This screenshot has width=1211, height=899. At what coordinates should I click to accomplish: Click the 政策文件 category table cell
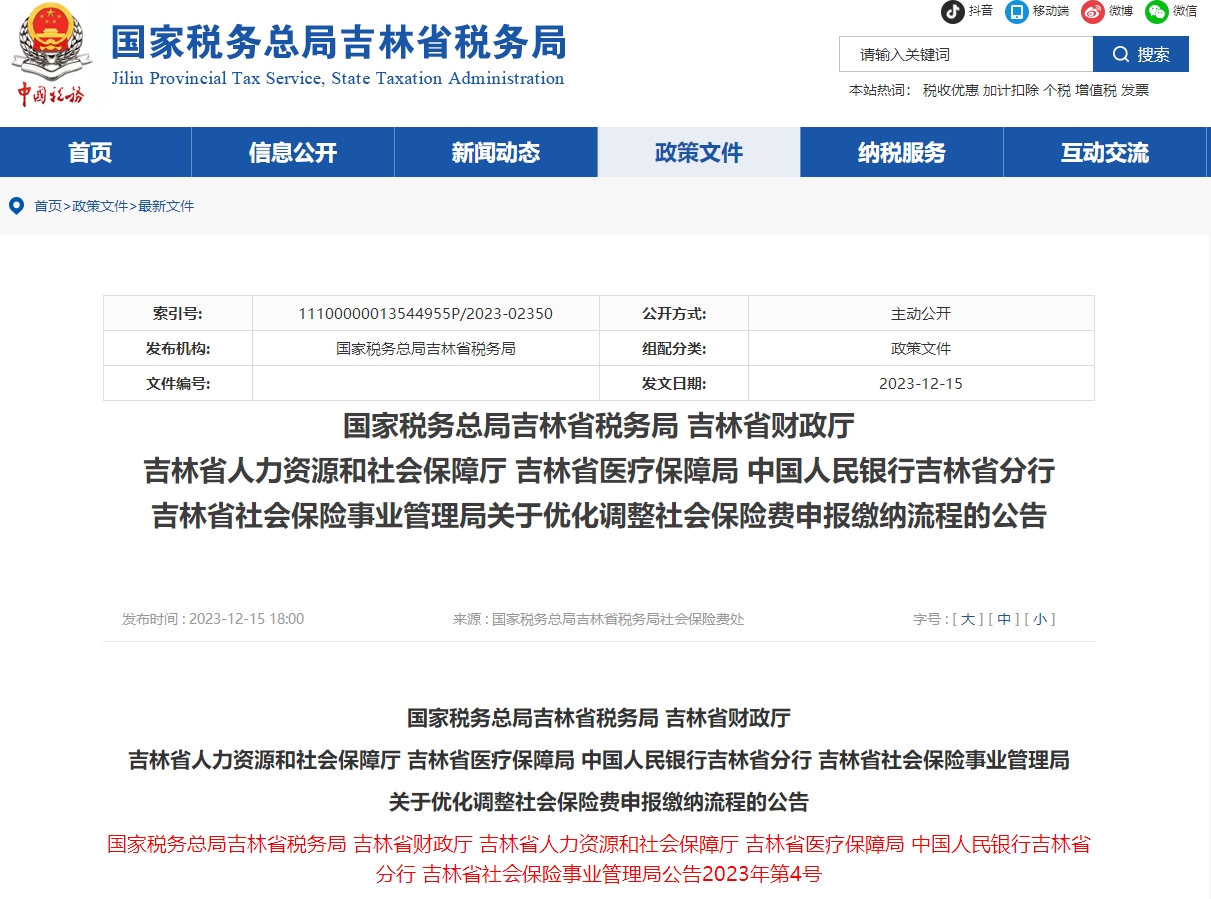tap(921, 348)
